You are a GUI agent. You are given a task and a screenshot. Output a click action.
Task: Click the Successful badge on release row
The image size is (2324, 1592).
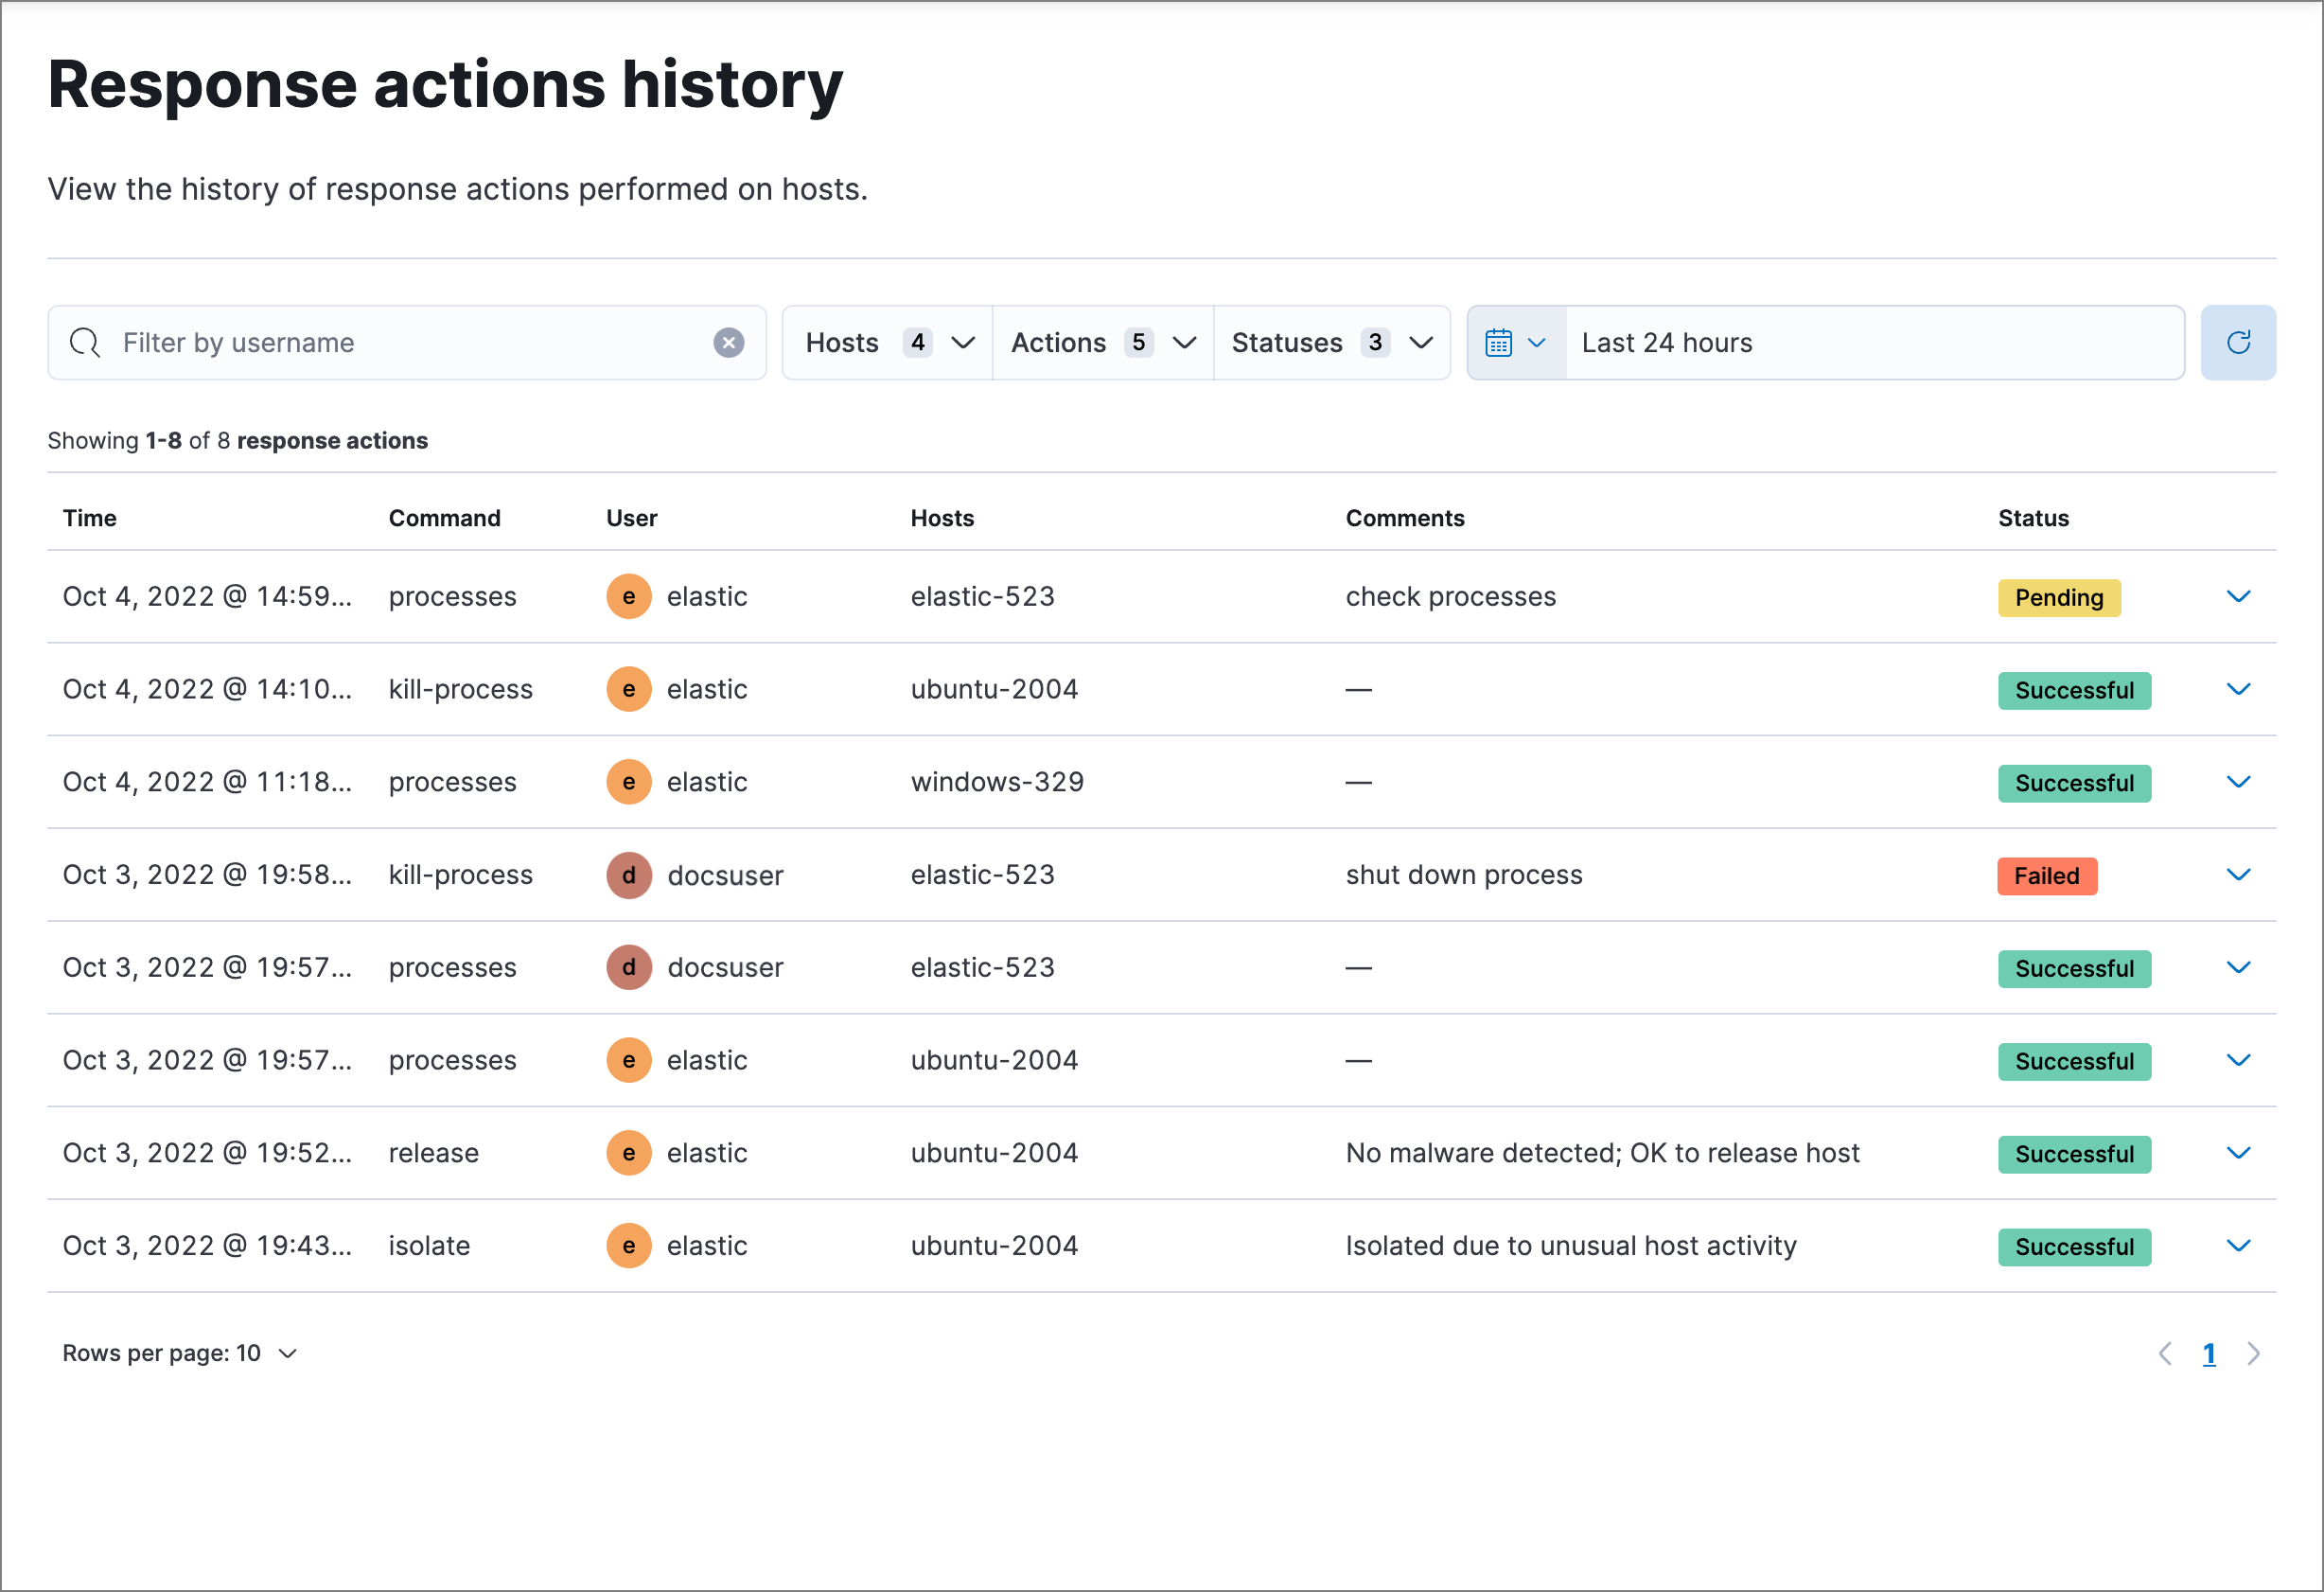[2074, 1153]
